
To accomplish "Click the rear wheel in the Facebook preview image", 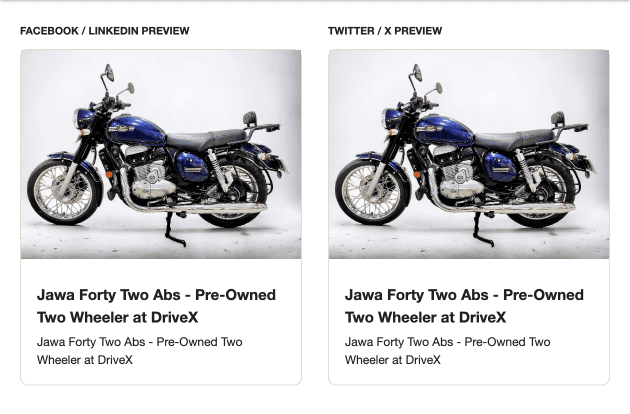I will [x=237, y=193].
